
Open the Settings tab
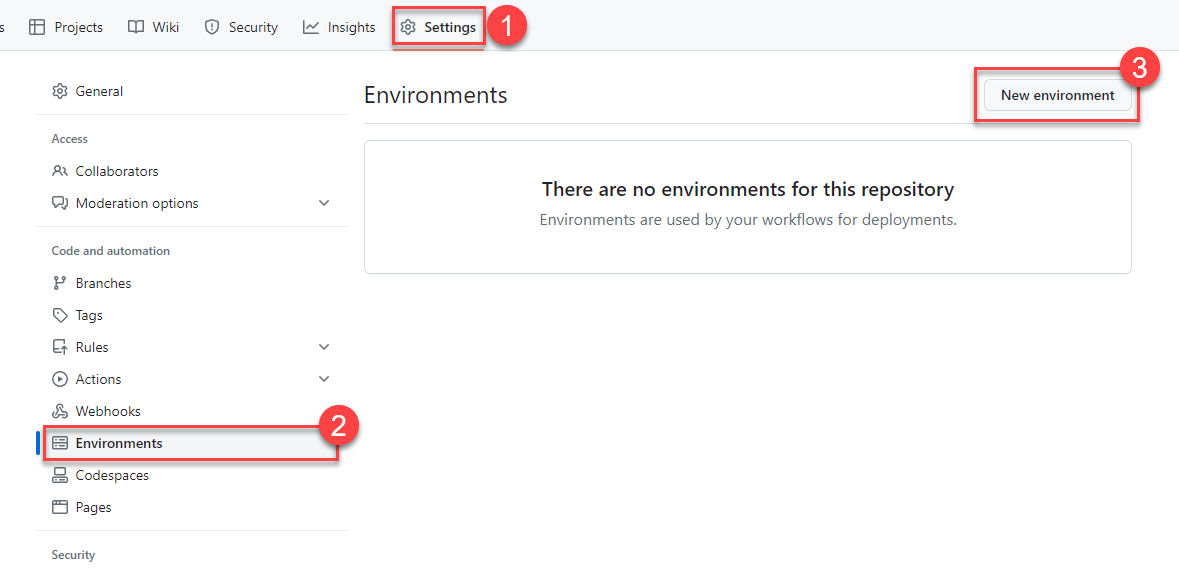pos(439,27)
